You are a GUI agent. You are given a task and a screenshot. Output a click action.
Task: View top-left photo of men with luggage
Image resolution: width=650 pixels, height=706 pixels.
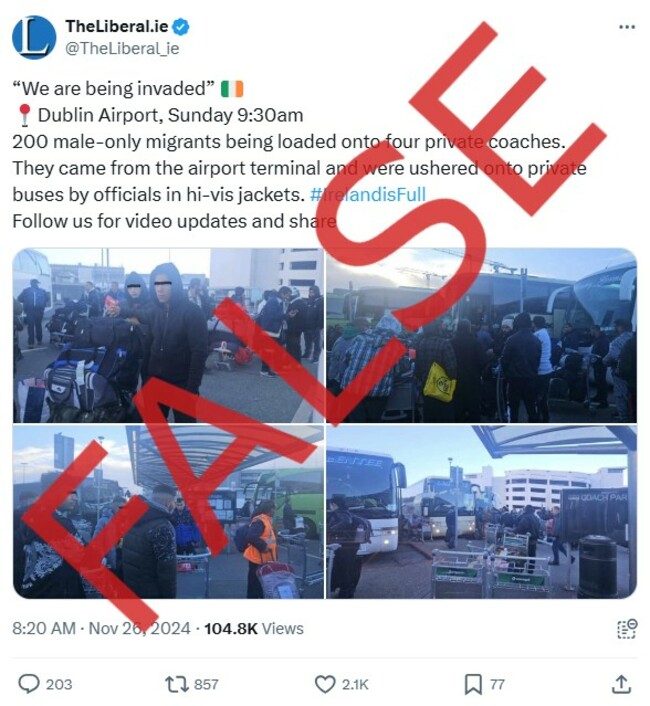pos(168,335)
